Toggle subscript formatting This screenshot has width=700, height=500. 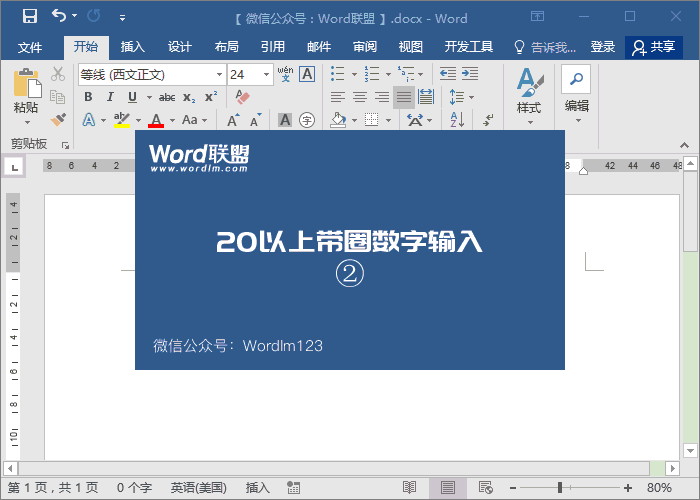[x=189, y=97]
